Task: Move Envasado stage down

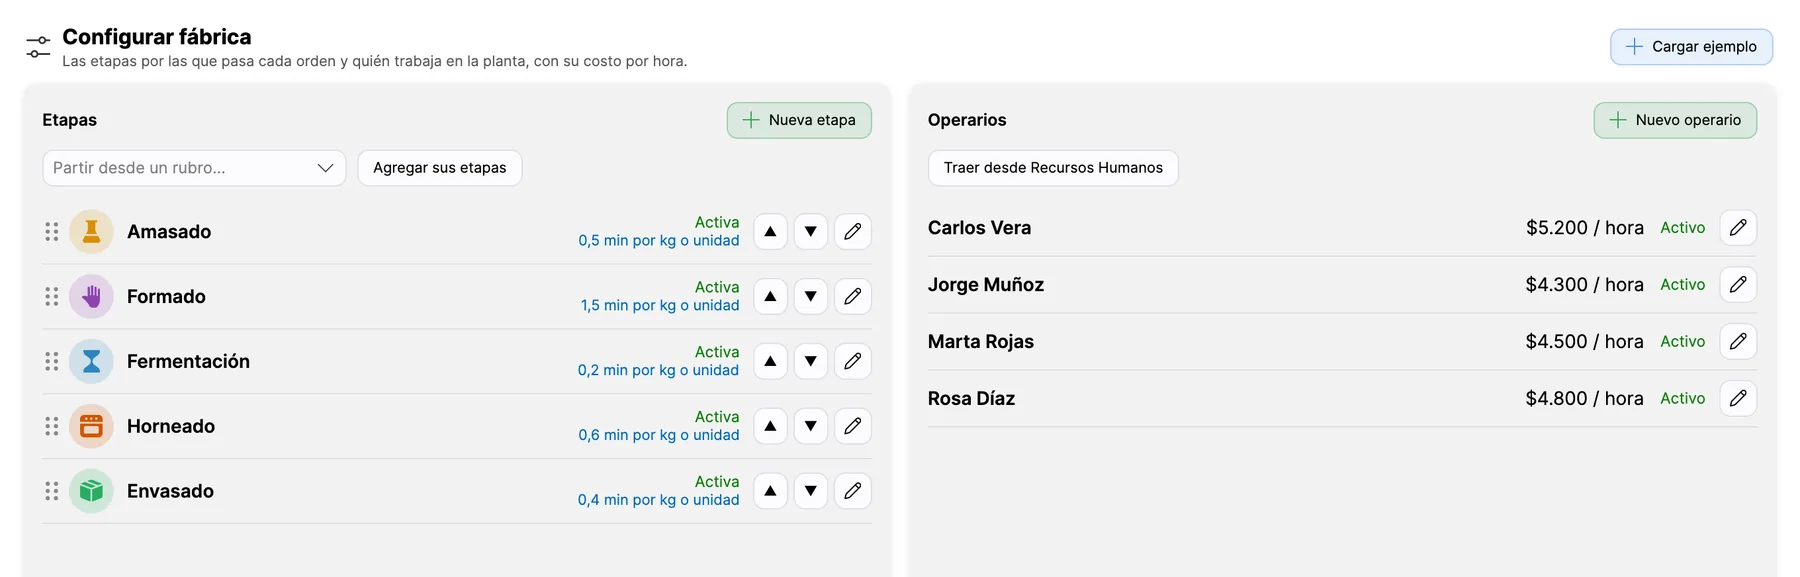Action: point(811,492)
